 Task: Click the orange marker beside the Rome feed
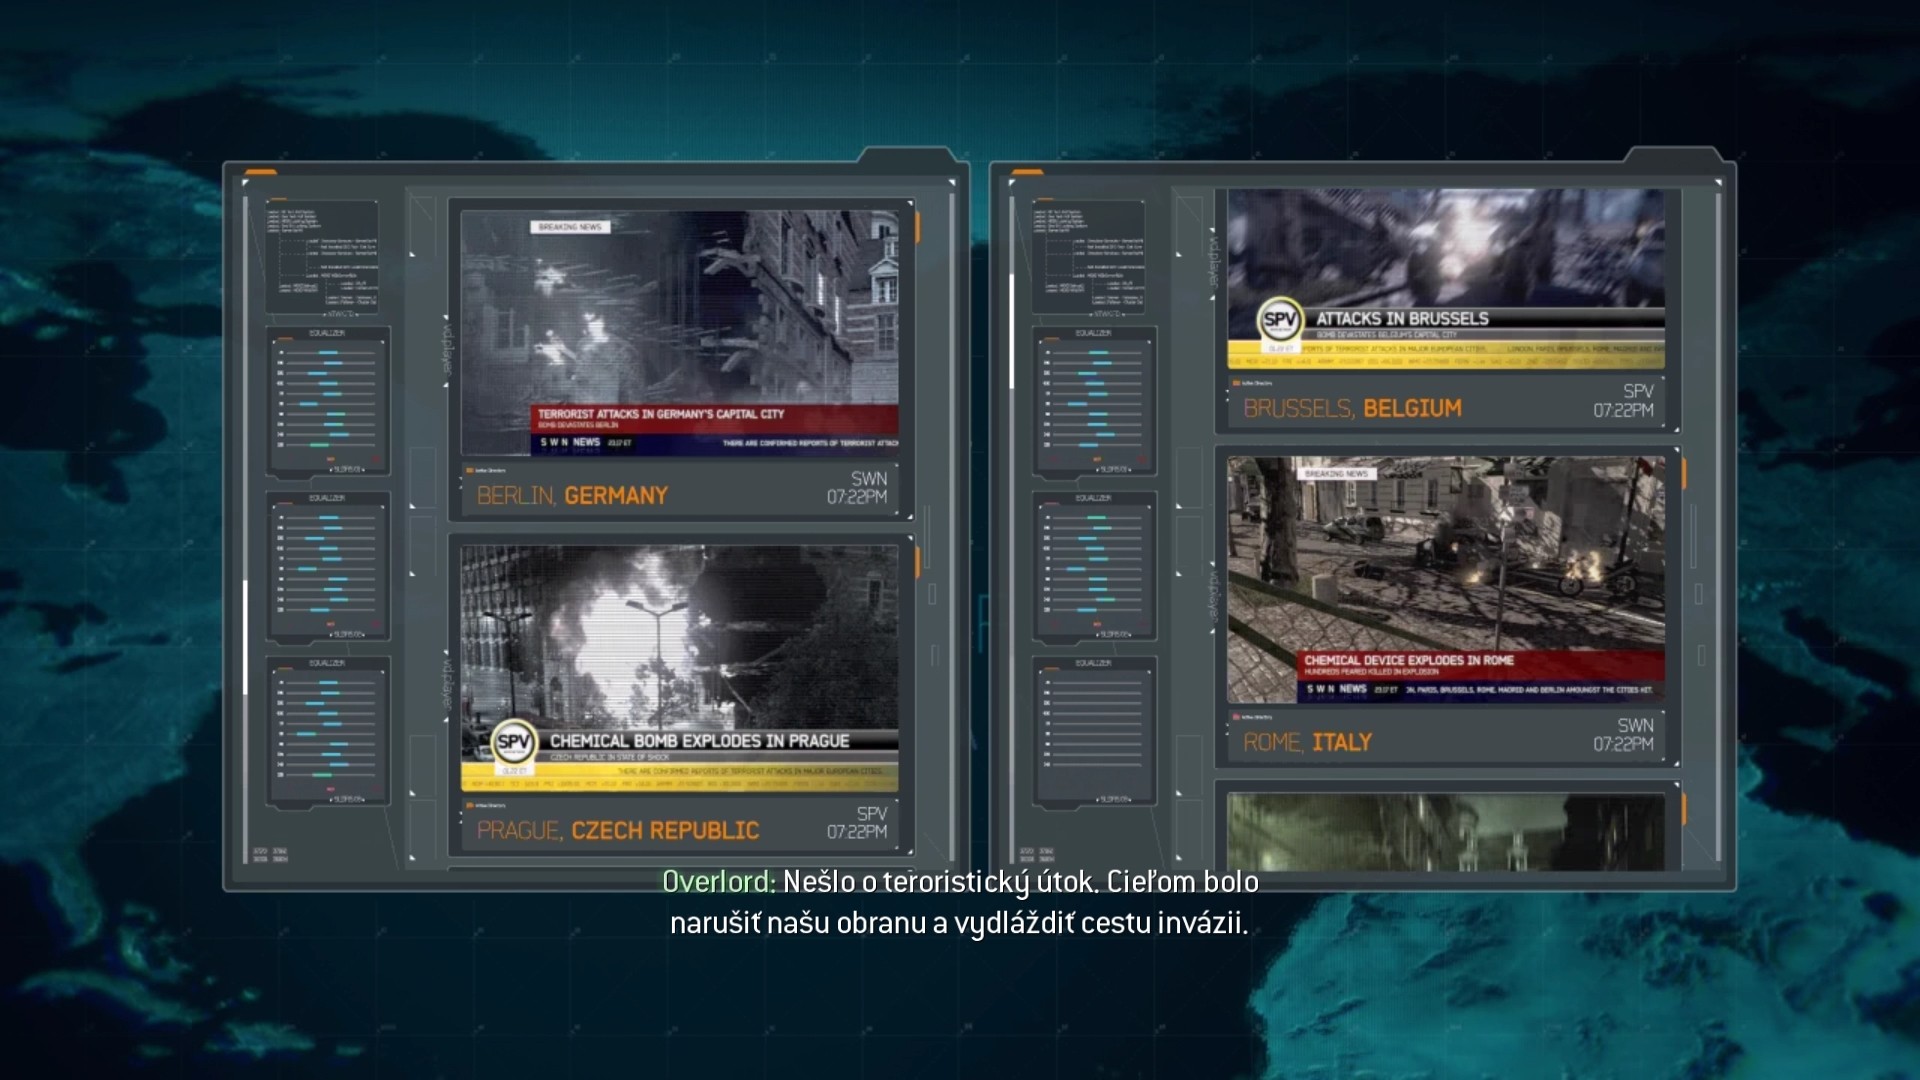point(1683,474)
